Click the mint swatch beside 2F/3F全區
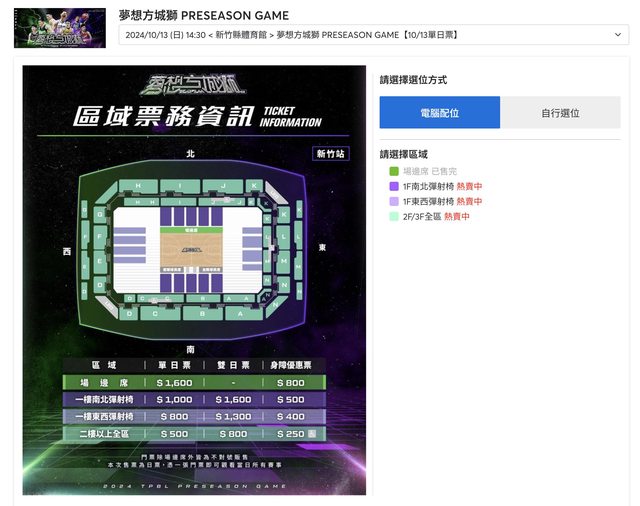Screen dimensions: 640x506 point(394,217)
